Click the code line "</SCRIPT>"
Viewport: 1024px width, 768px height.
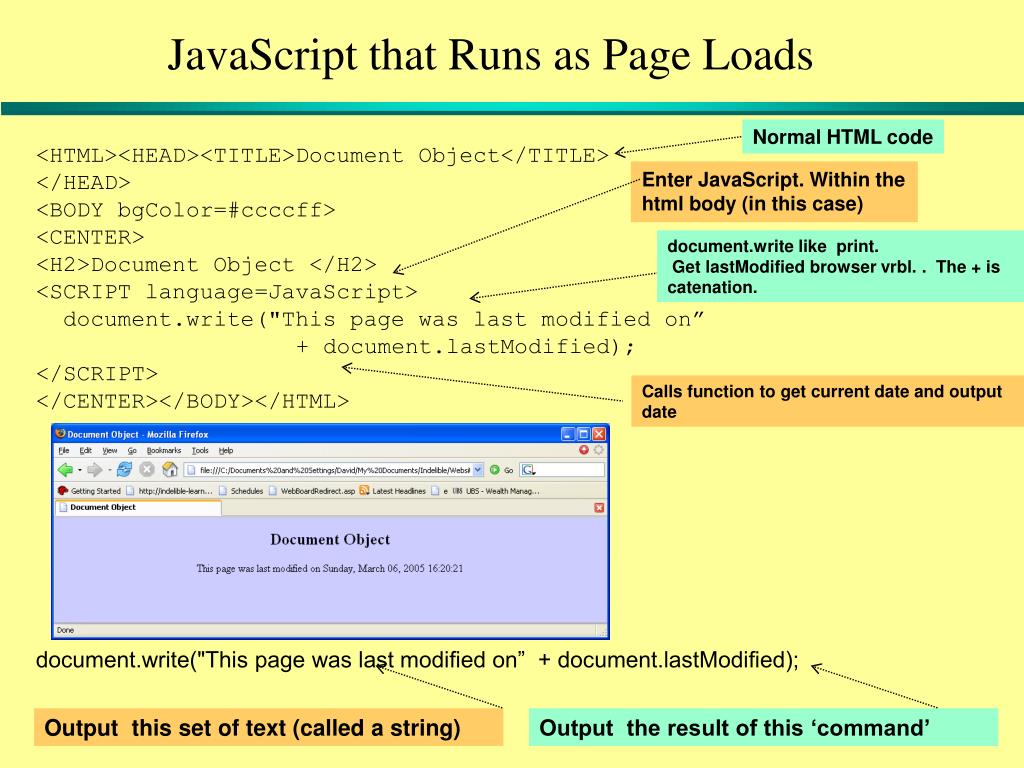97,374
